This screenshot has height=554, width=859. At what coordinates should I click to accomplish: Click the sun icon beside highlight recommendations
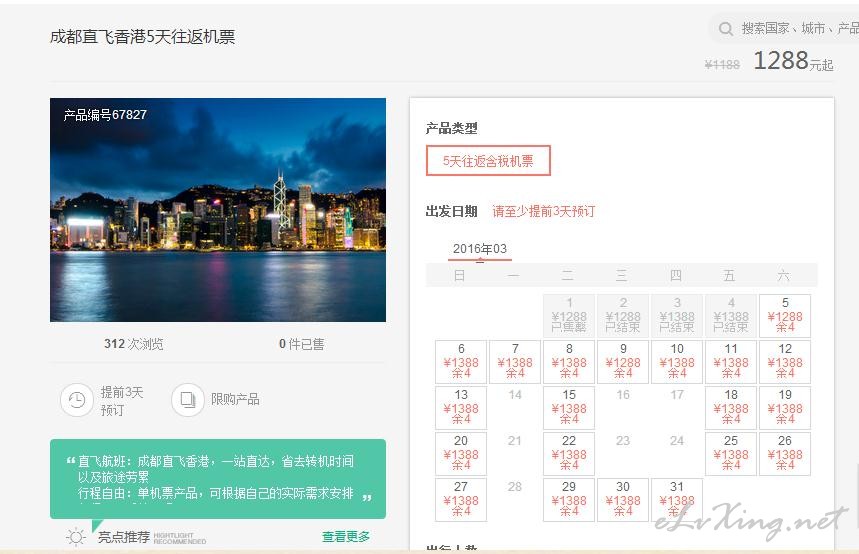[76, 537]
